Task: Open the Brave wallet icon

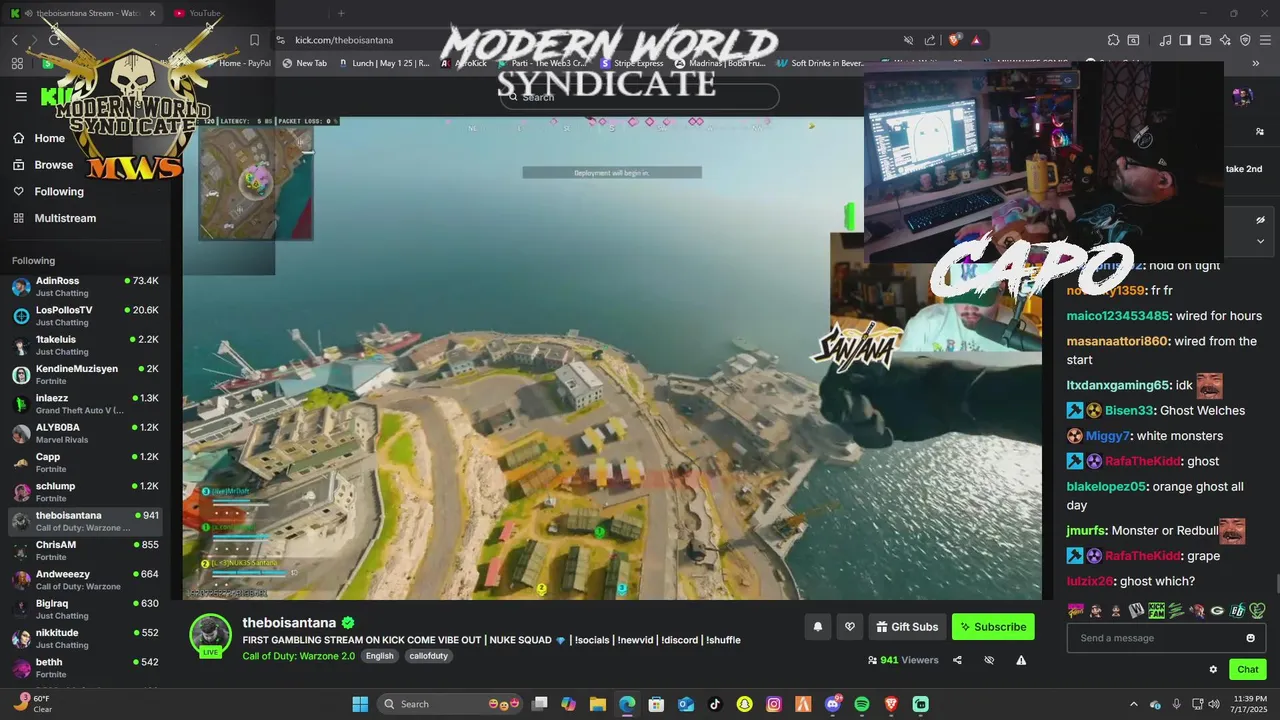Action: tap(1205, 40)
